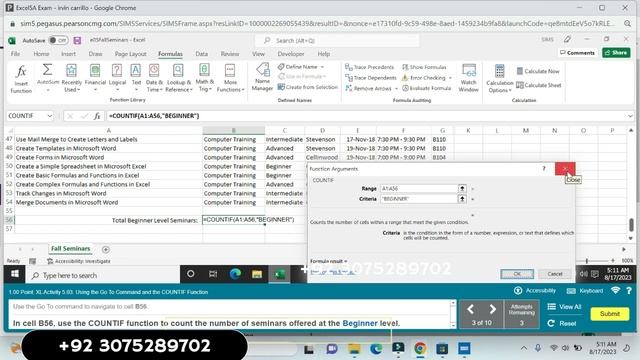640x360 pixels.
Task: Click Cancel in Function Arguments dialog
Action: coord(555,274)
